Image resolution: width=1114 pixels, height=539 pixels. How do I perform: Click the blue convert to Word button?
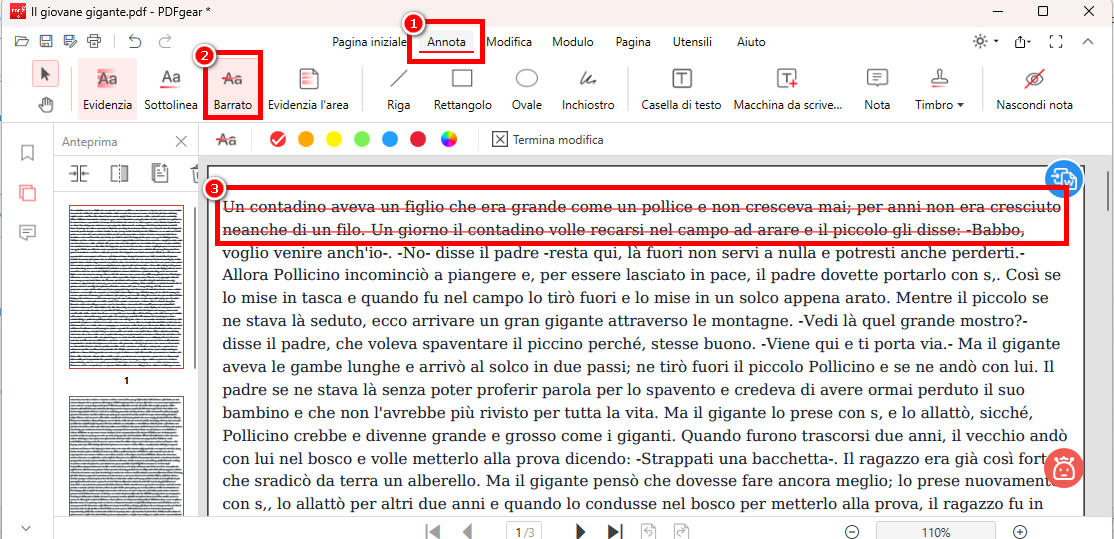pyautogui.click(x=1064, y=178)
